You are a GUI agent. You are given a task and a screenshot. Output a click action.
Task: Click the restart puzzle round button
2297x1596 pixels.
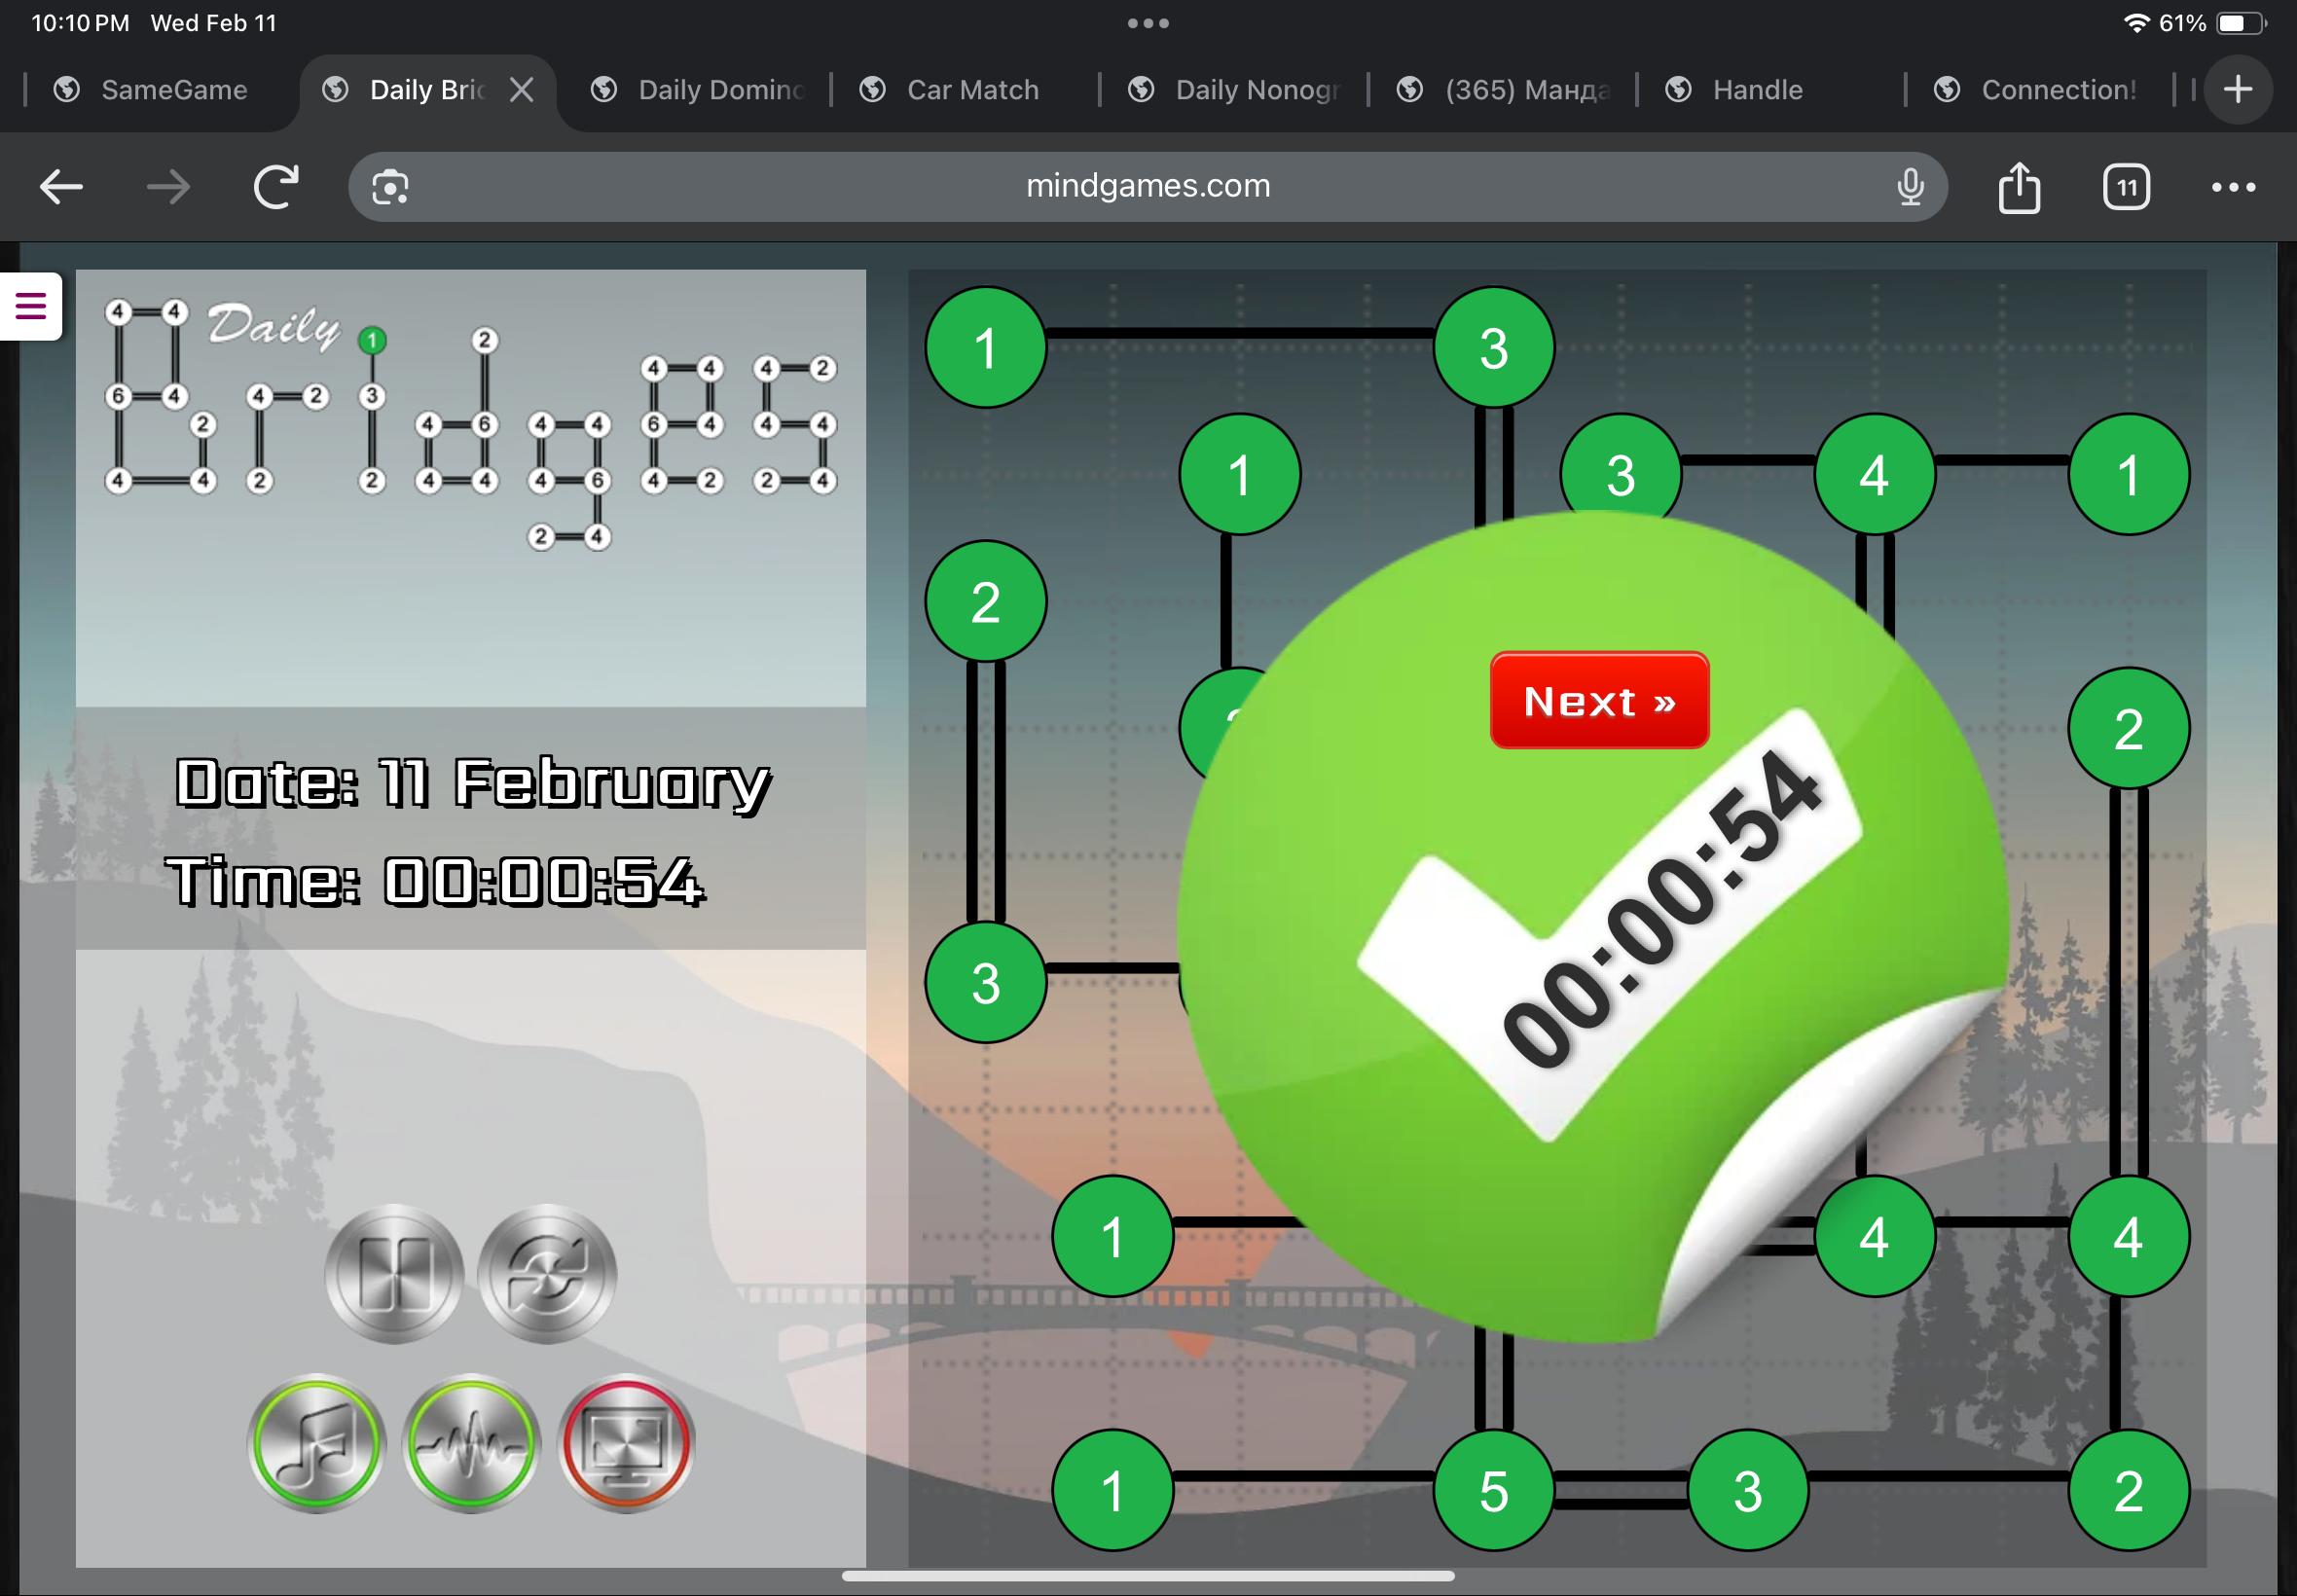coord(547,1273)
